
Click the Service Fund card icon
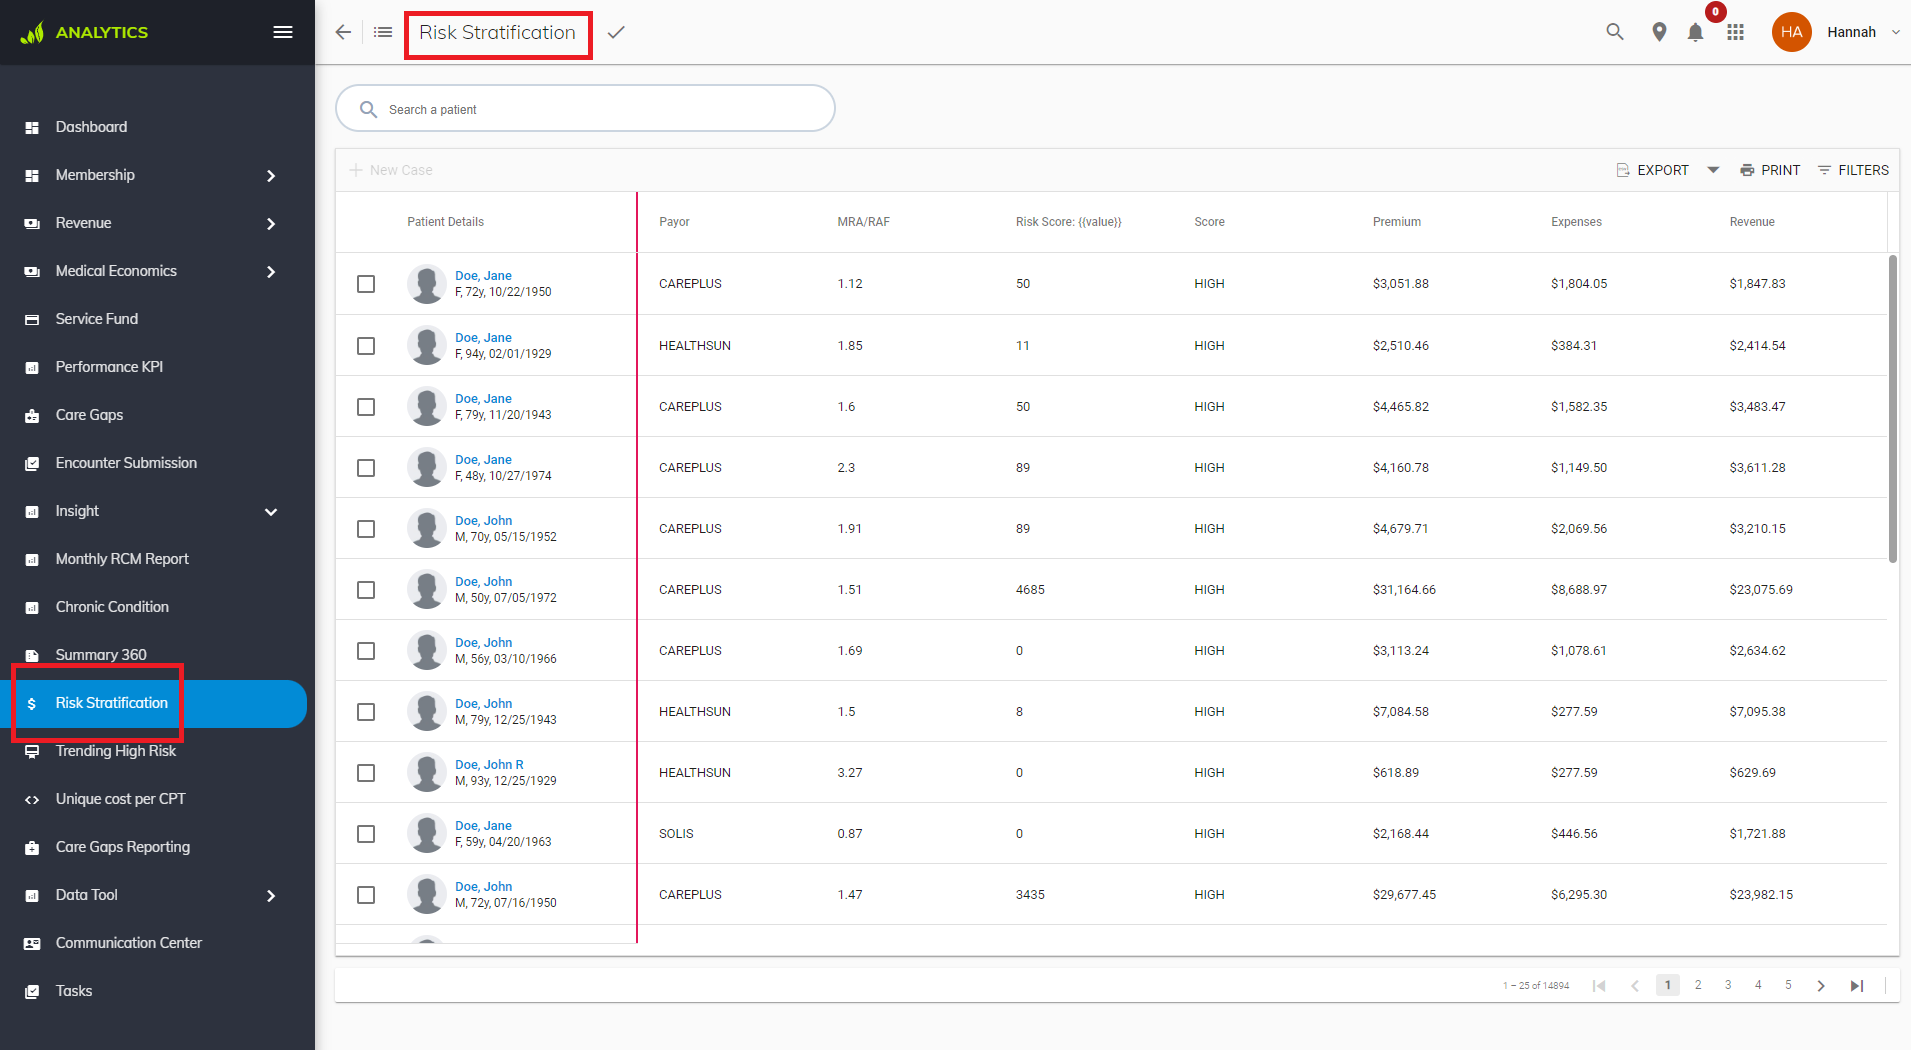click(32, 319)
